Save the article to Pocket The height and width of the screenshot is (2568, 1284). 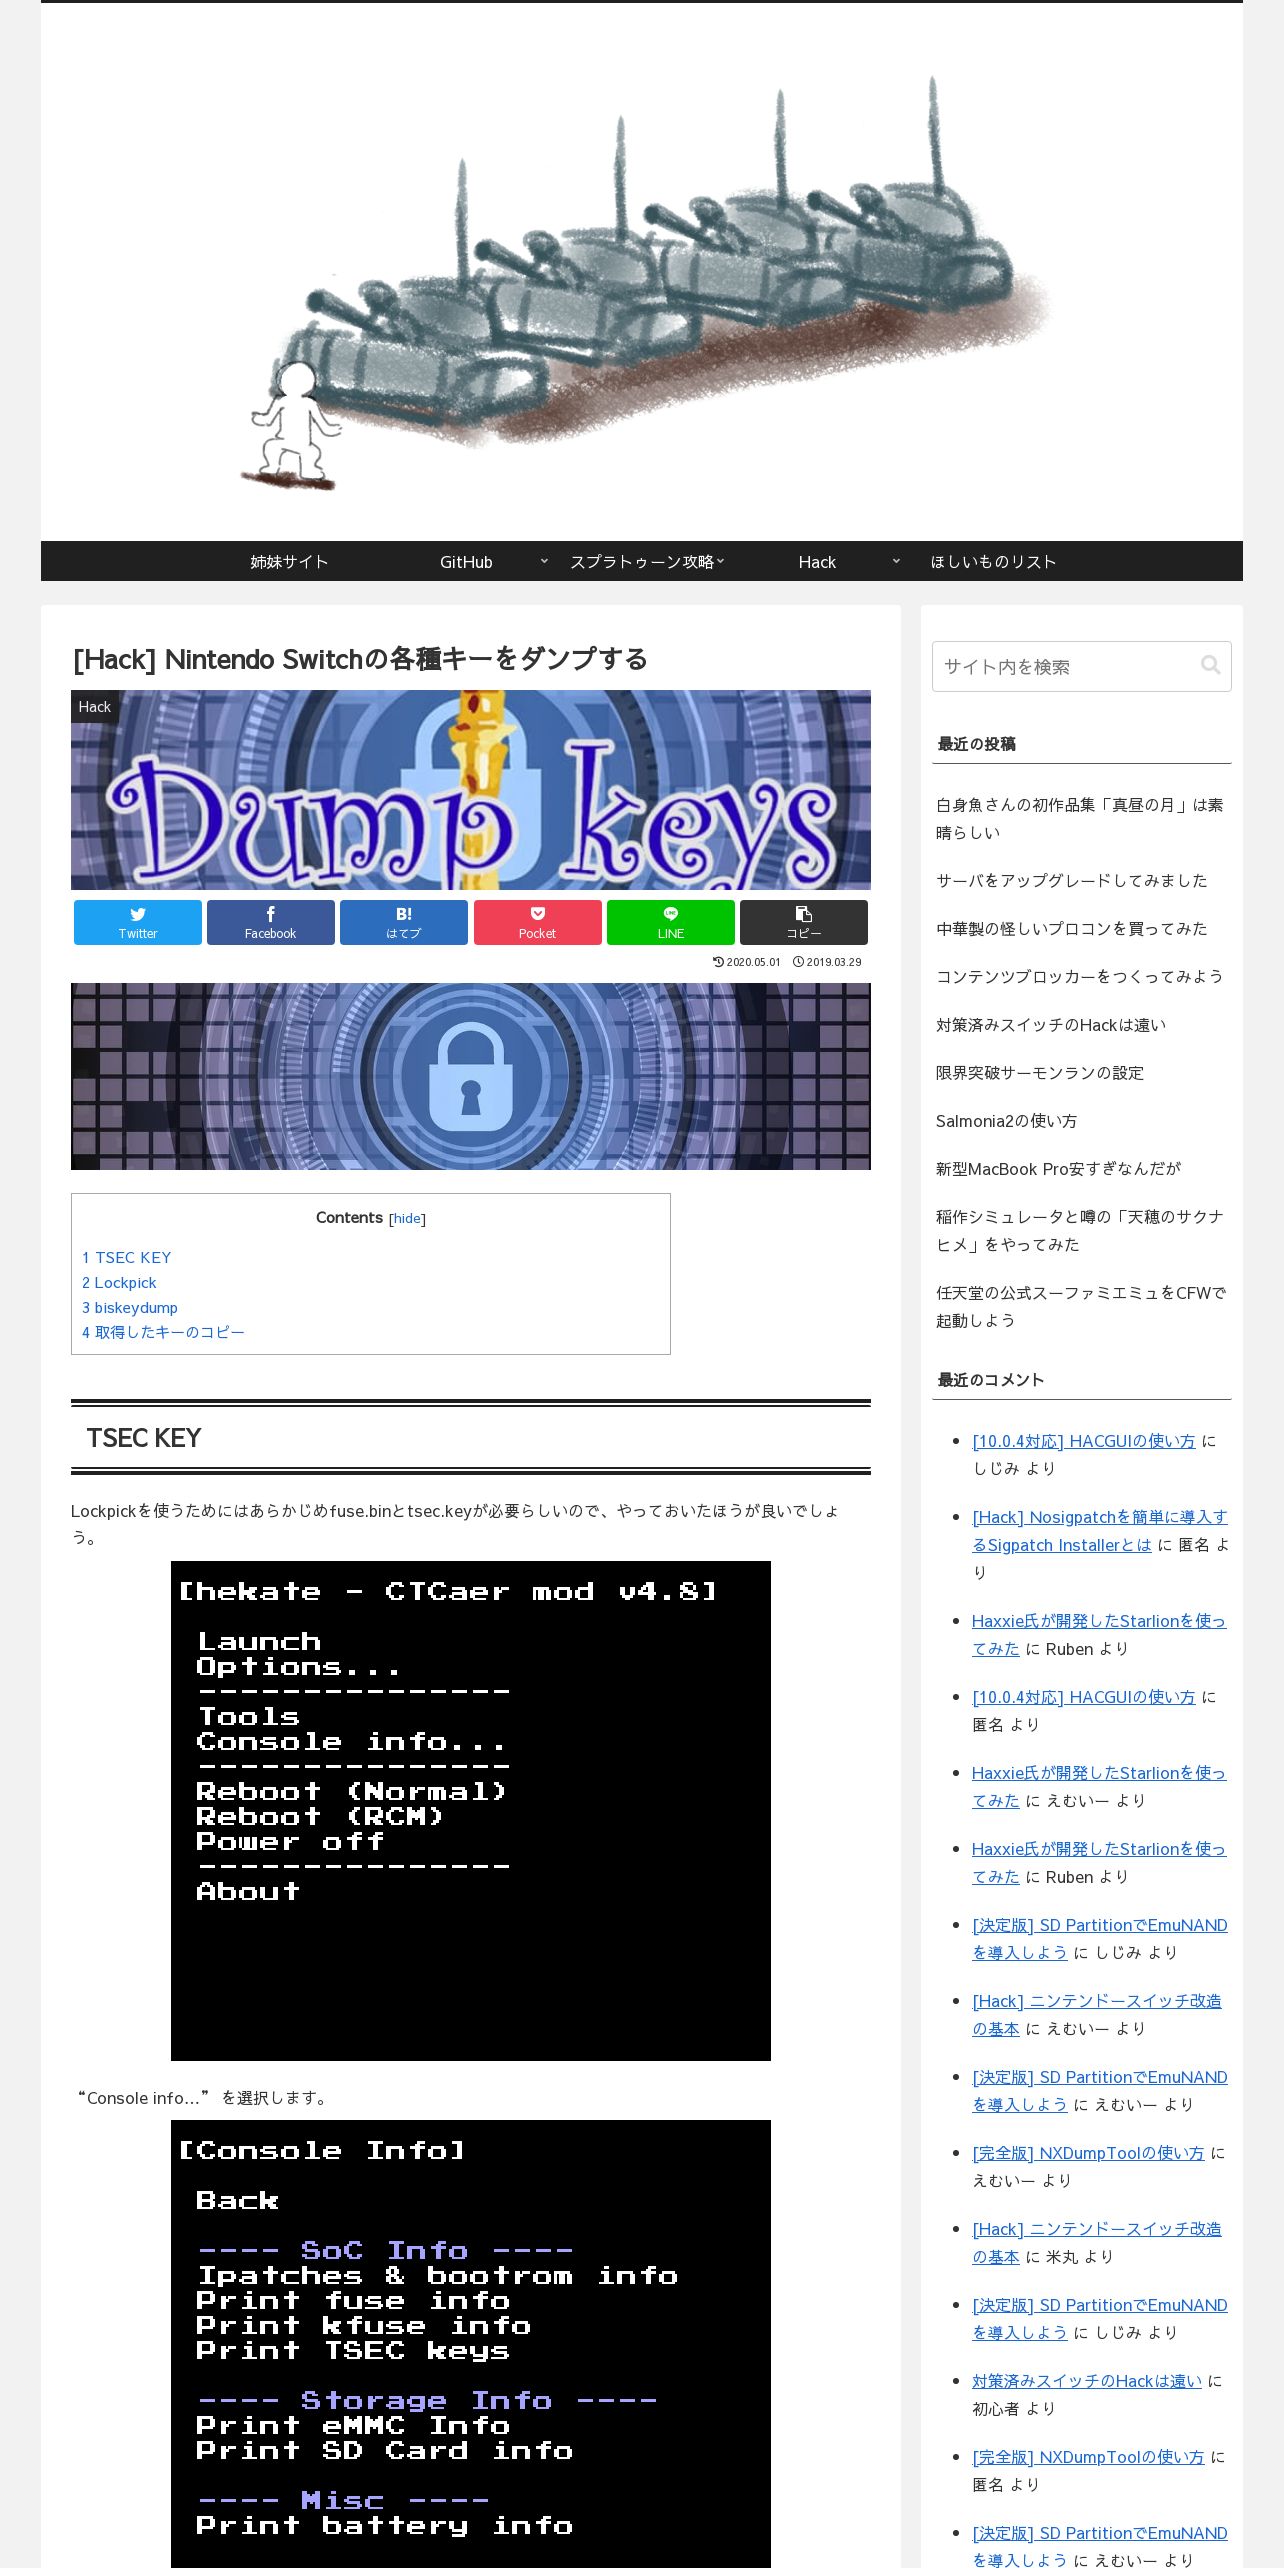point(538,922)
